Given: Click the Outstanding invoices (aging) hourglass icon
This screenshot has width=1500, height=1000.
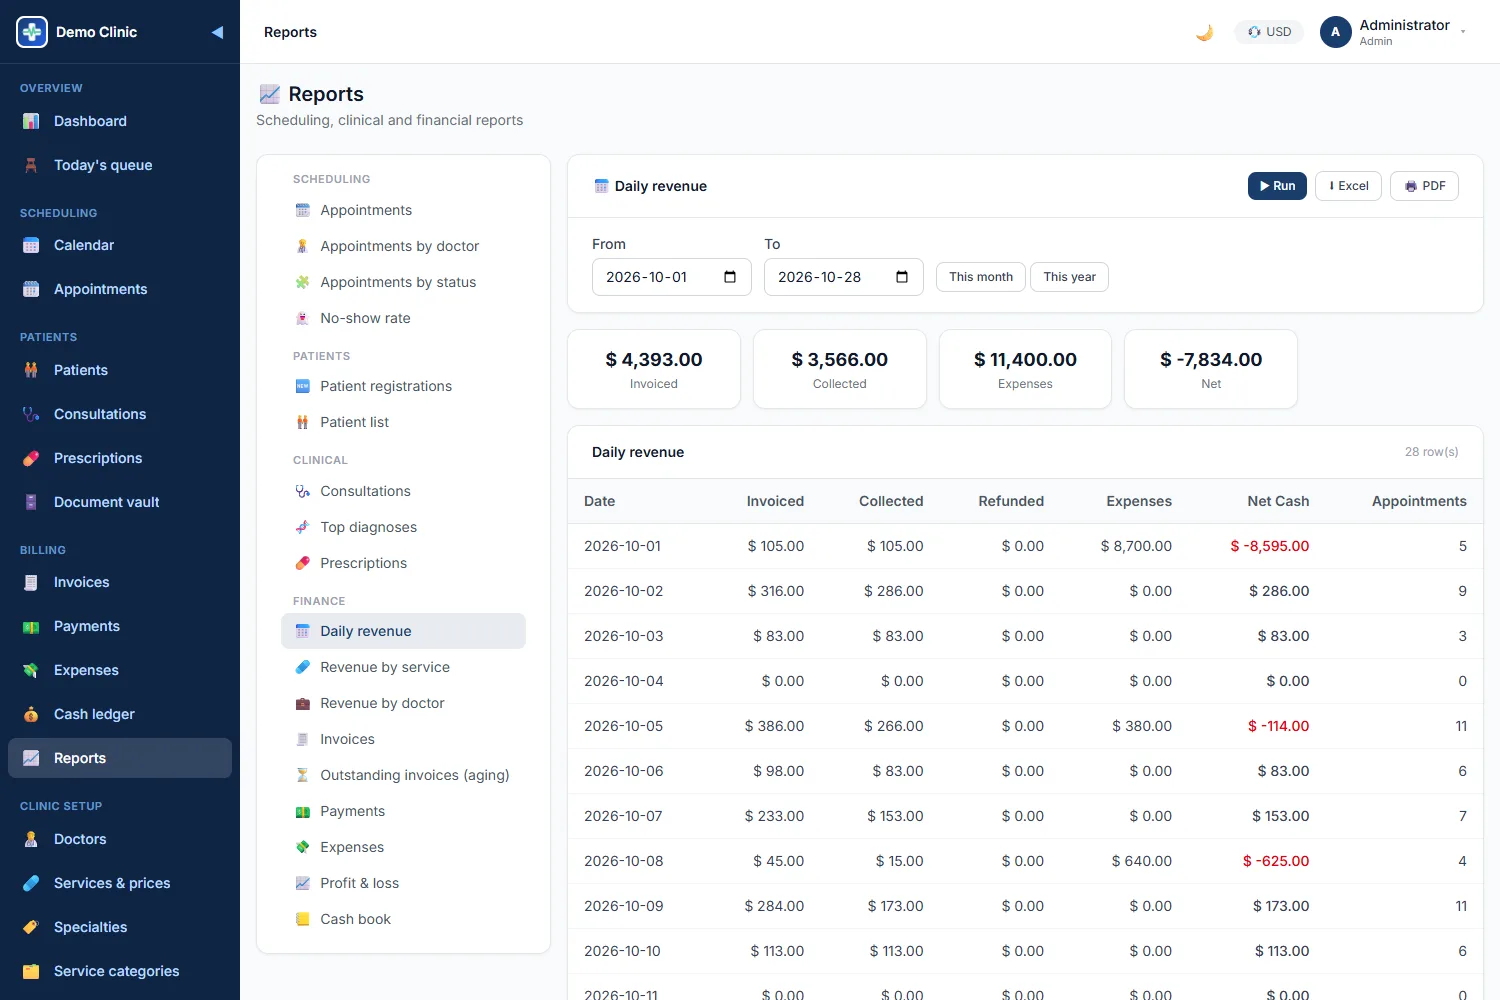Looking at the screenshot, I should coord(302,775).
